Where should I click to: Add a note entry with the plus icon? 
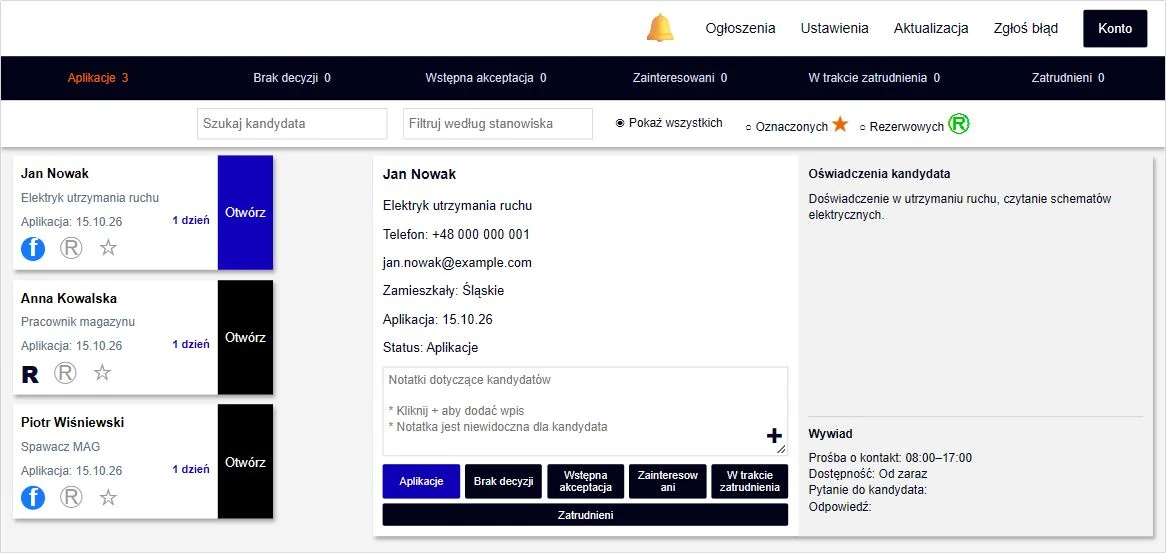tap(774, 436)
